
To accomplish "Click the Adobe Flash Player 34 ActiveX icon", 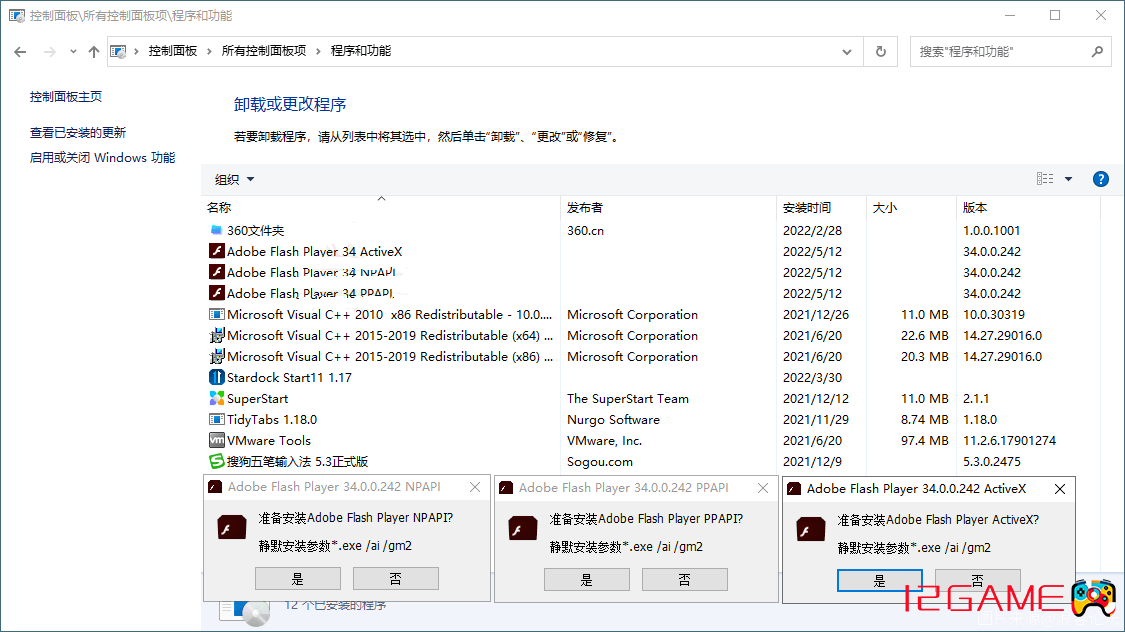I will pyautogui.click(x=216, y=251).
